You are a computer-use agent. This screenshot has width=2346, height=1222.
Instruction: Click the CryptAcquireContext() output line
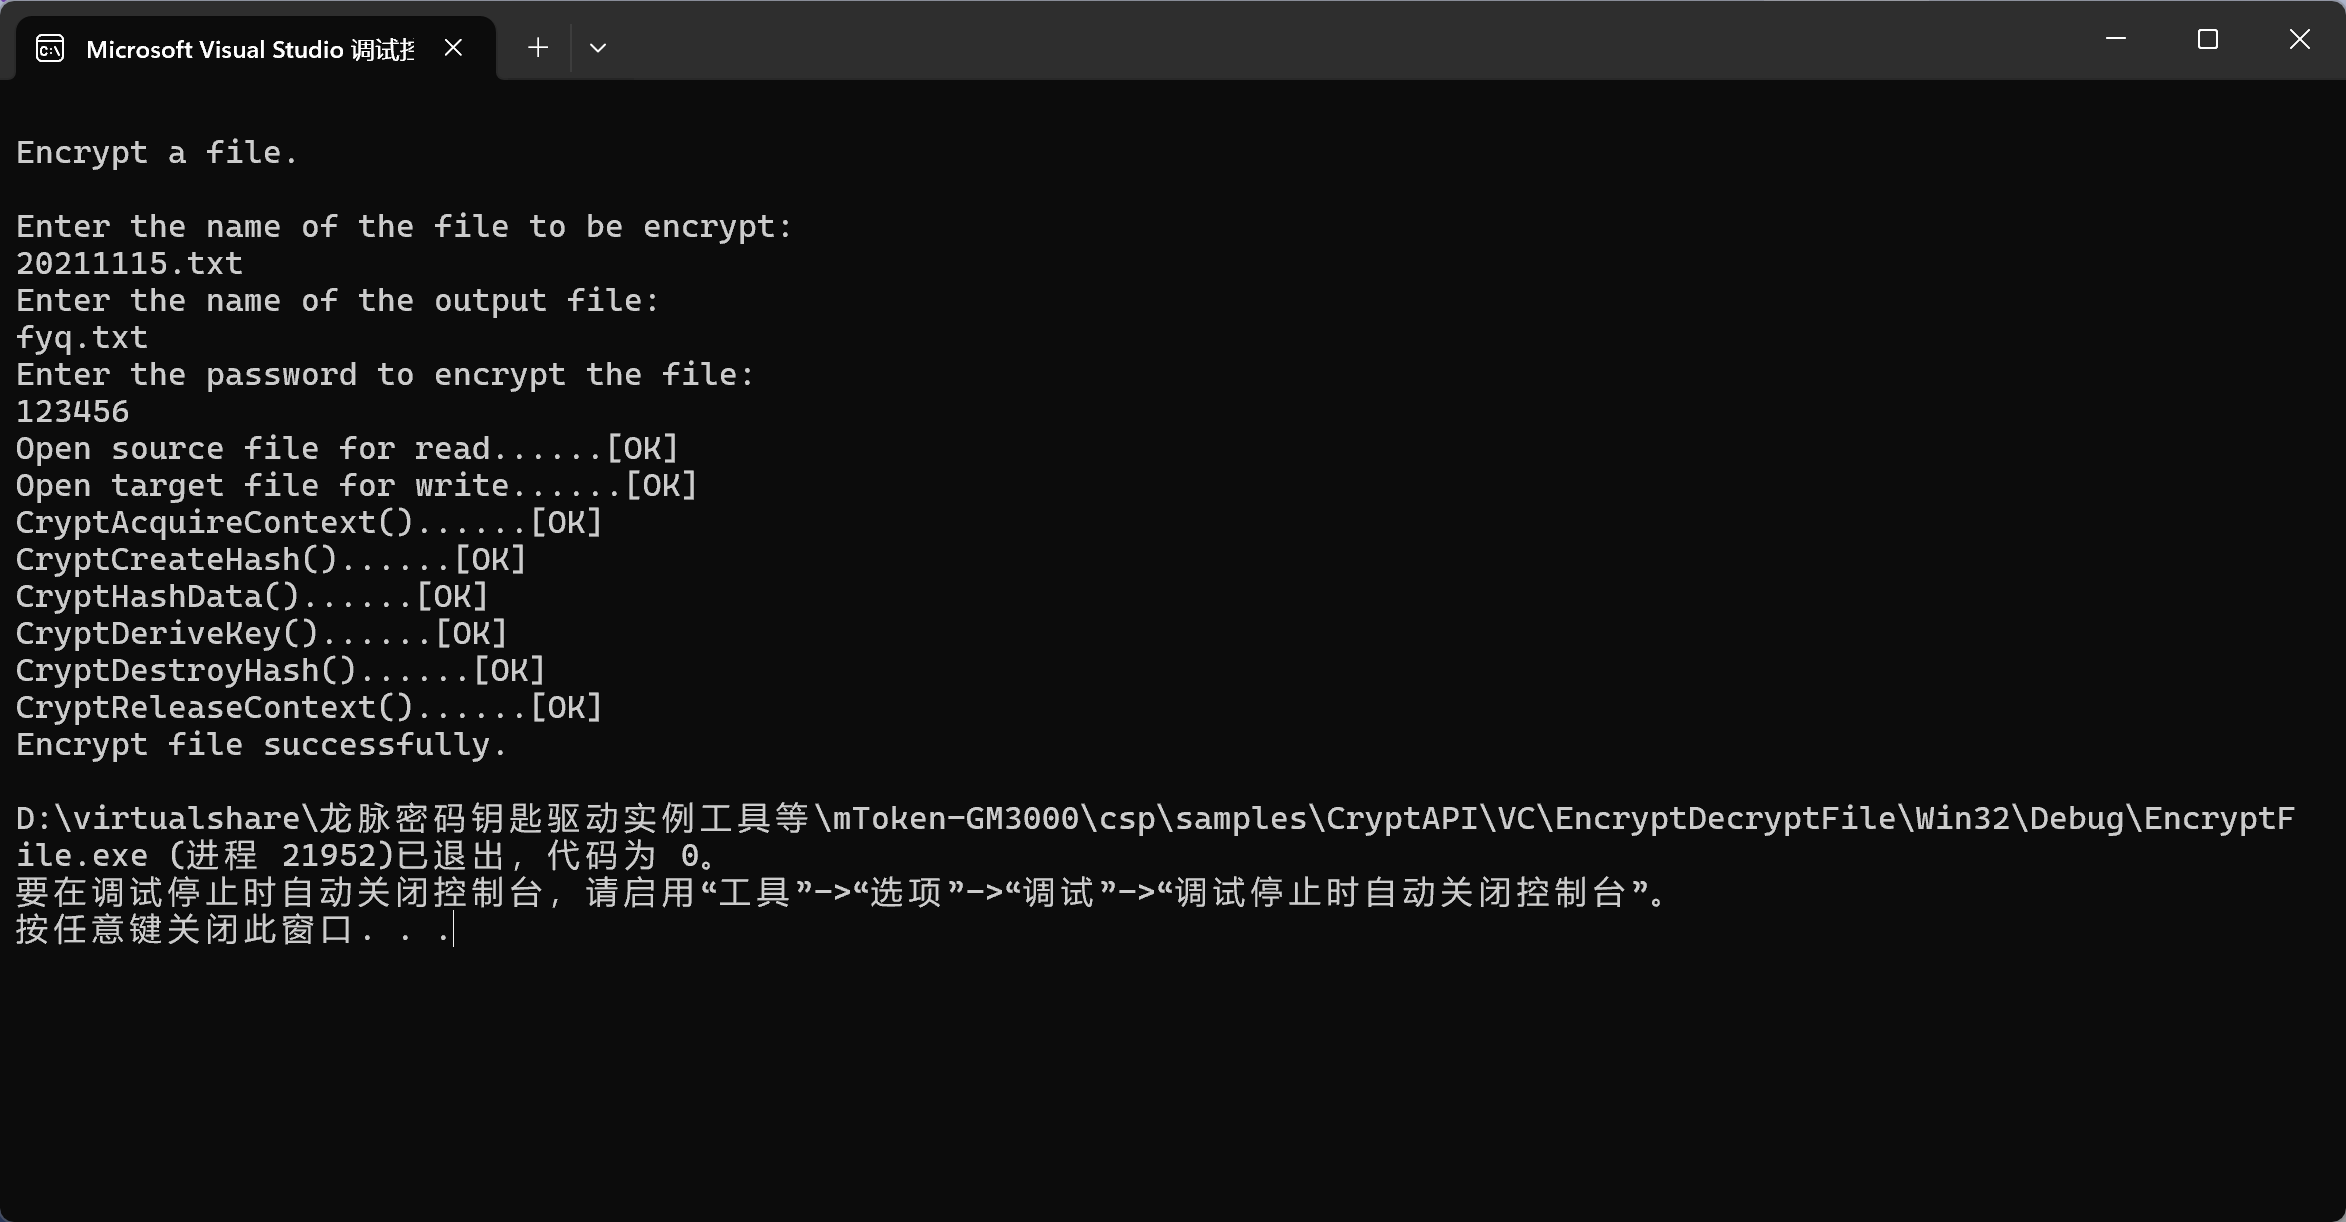click(308, 523)
